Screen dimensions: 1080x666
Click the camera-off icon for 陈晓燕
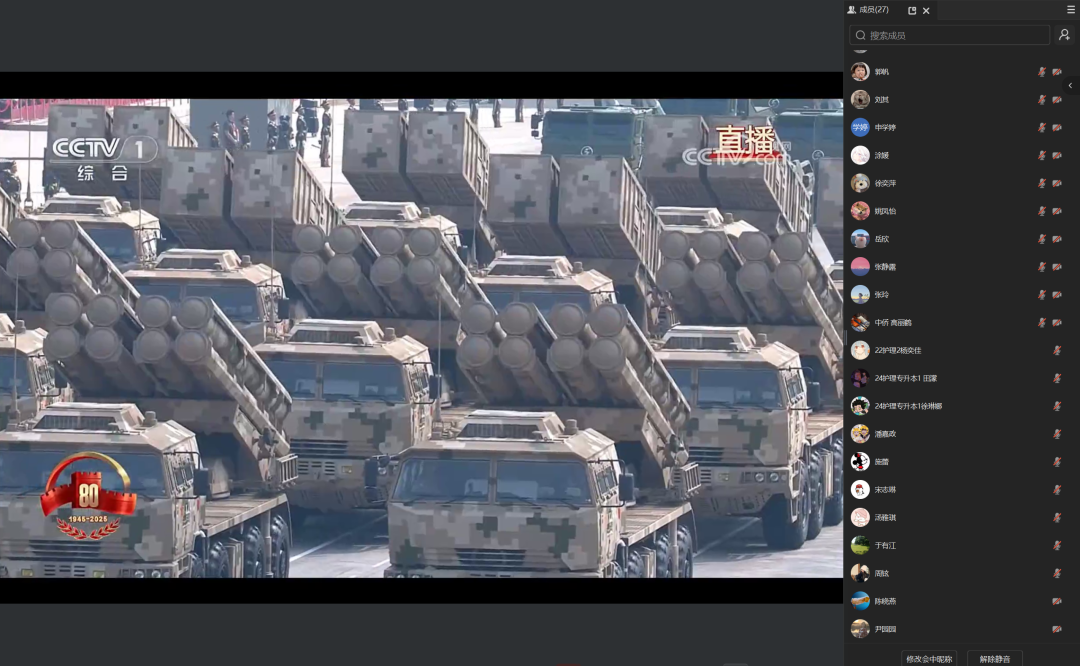pyautogui.click(x=1057, y=601)
